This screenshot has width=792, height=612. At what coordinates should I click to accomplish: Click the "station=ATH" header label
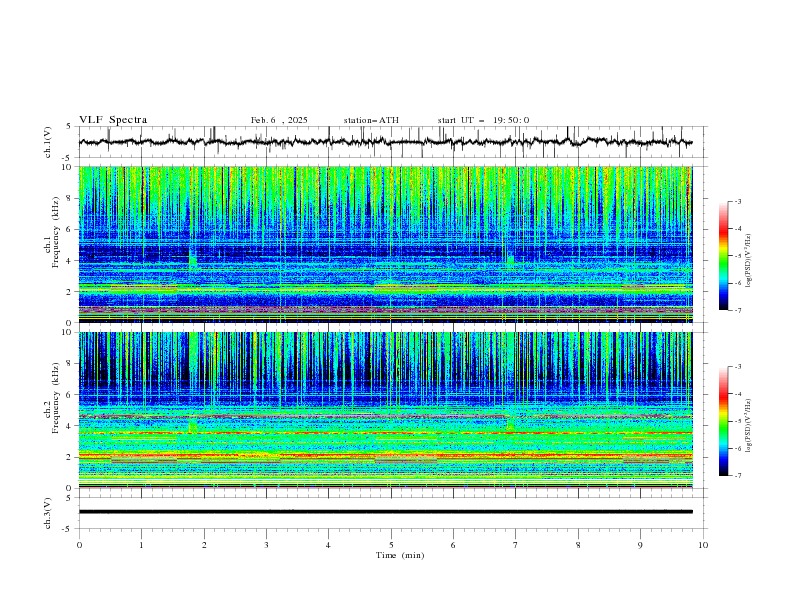pos(371,120)
